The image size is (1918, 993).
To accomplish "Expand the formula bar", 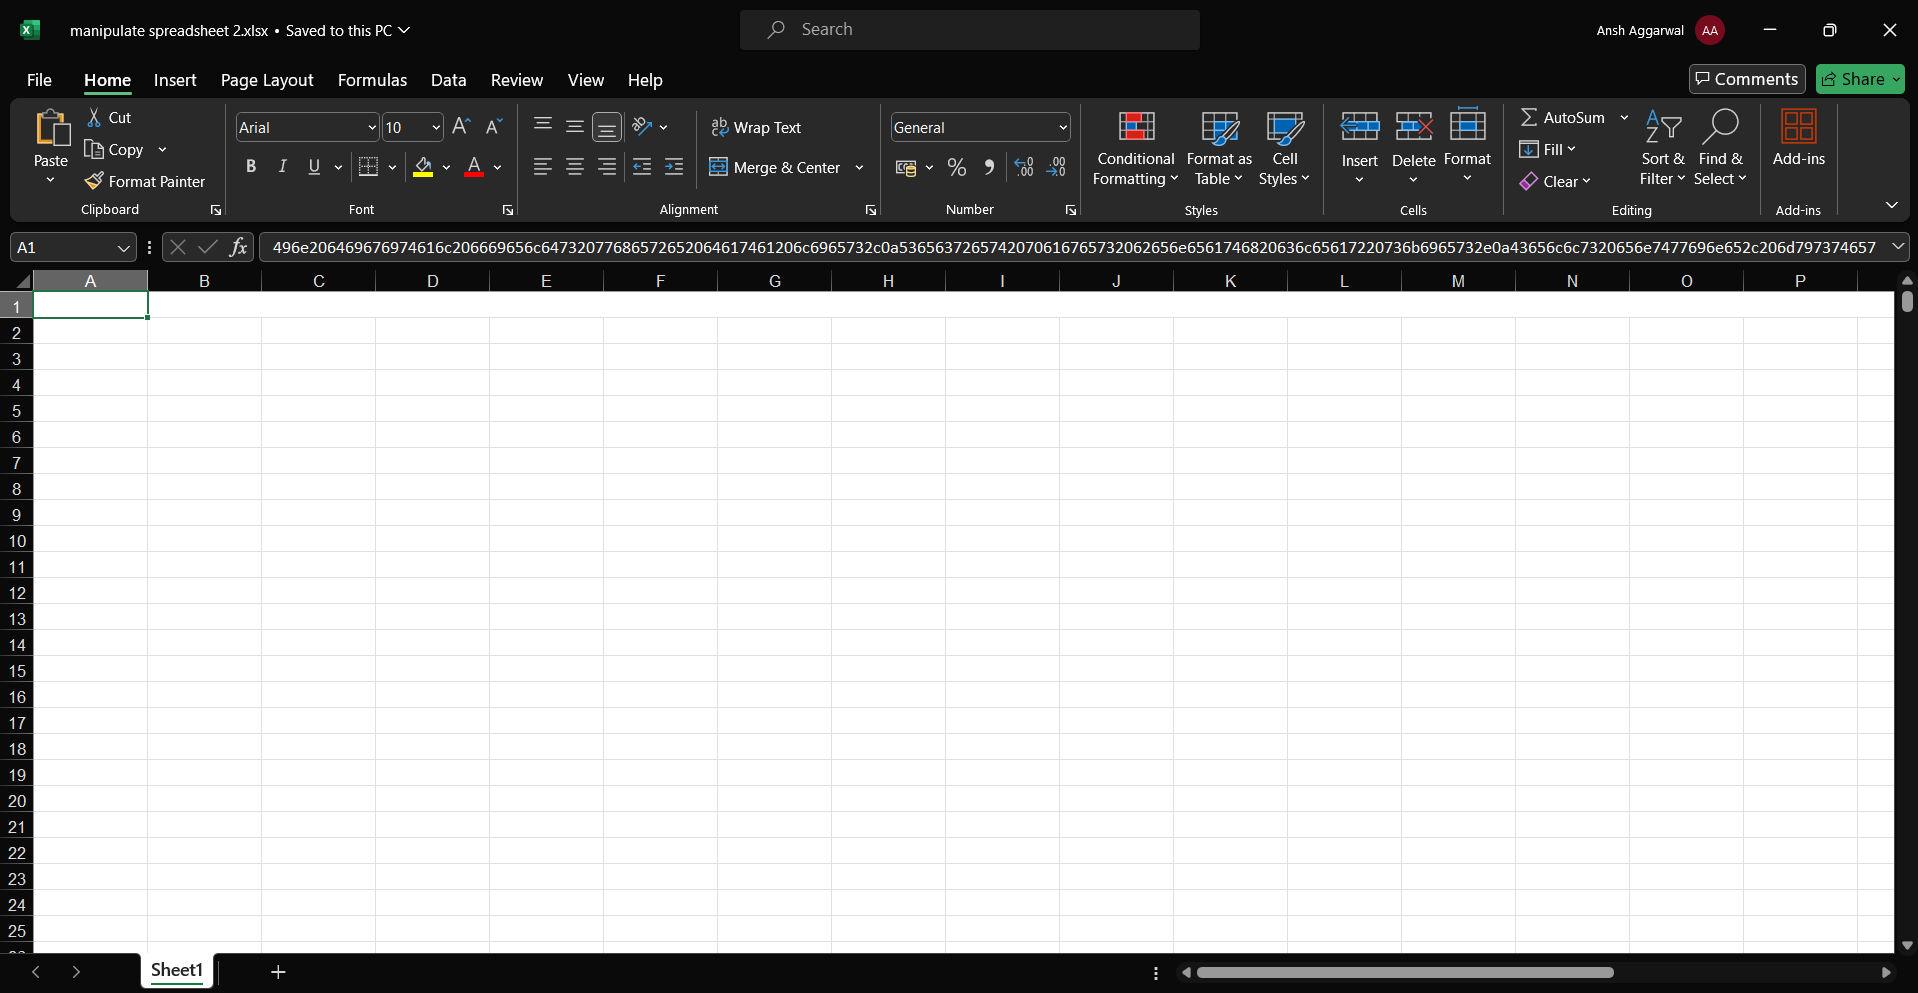I will (1898, 246).
